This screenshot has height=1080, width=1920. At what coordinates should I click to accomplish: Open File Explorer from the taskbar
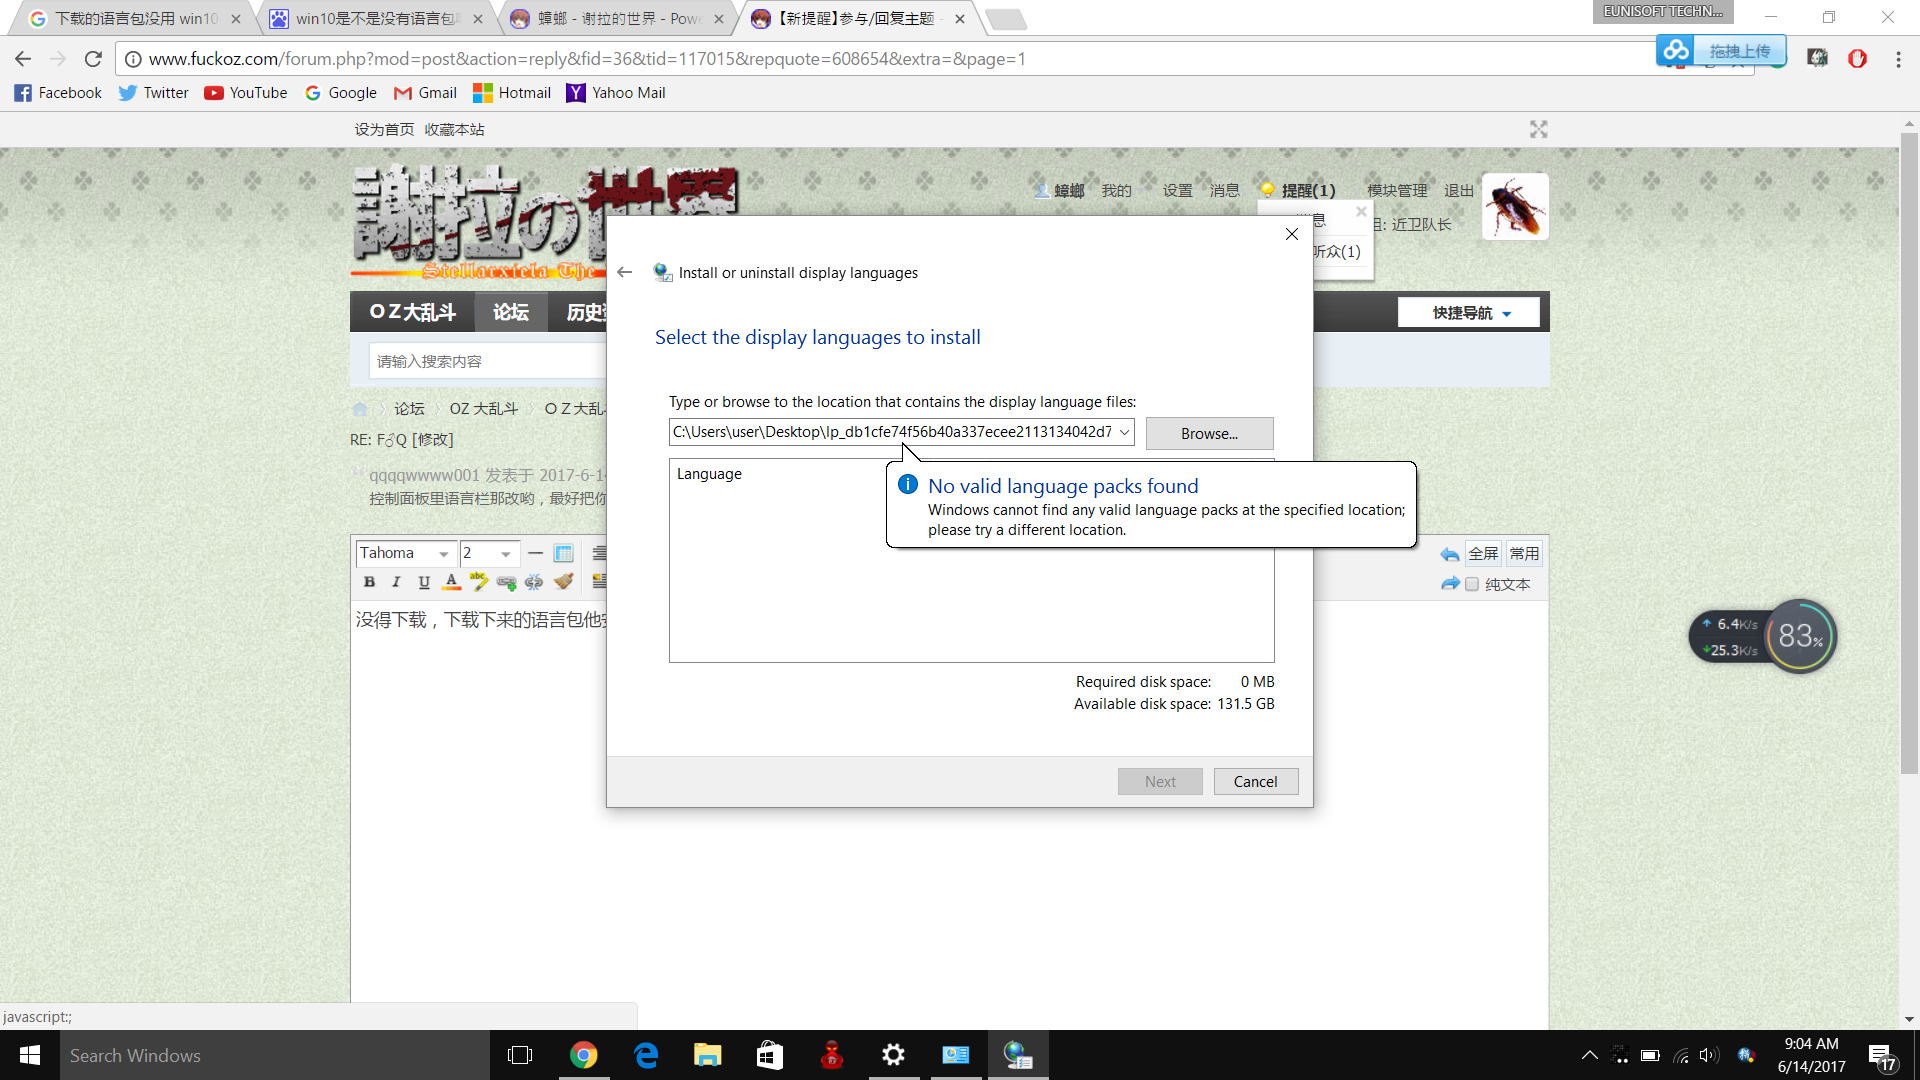[x=707, y=1055]
